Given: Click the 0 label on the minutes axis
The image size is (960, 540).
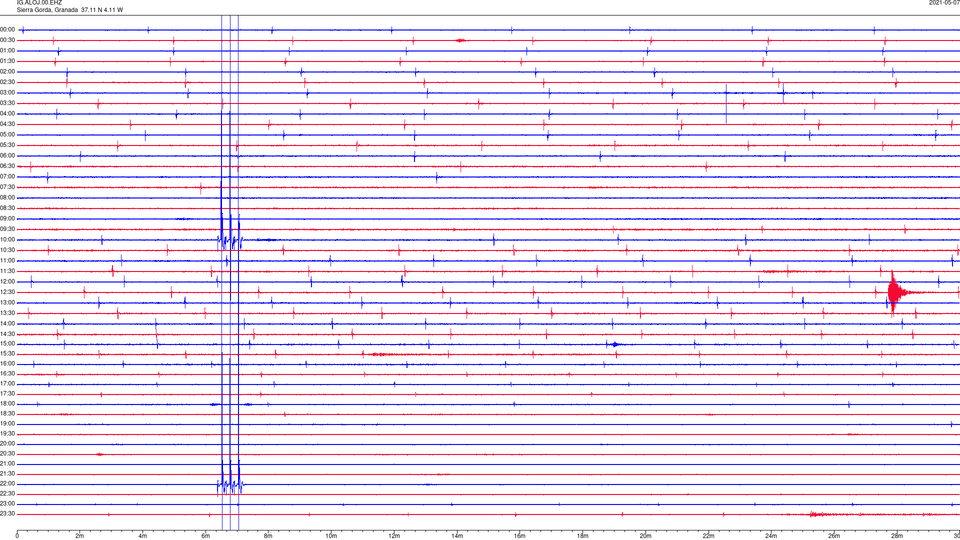Looking at the screenshot, I should tap(17, 536).
